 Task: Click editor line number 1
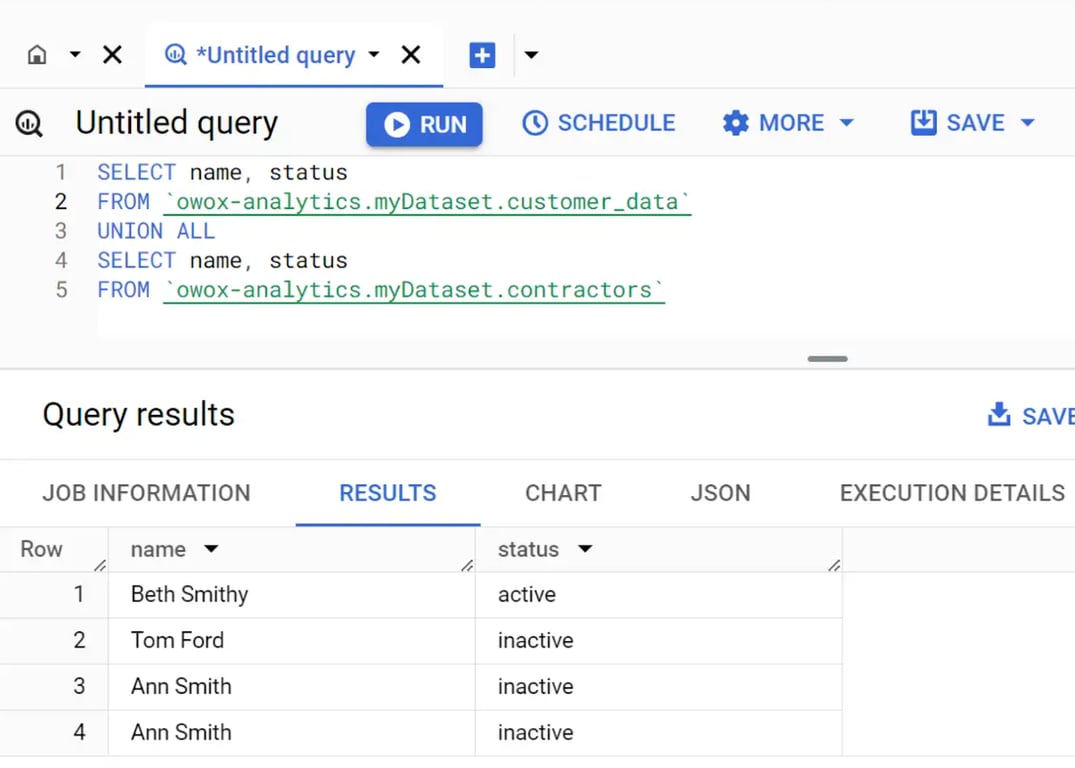click(x=61, y=172)
